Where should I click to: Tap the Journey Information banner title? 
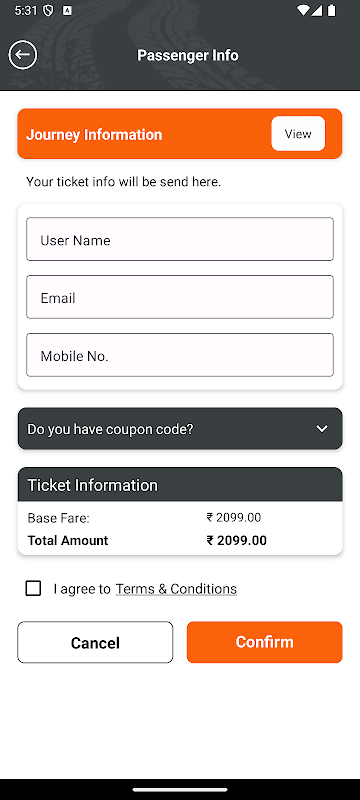click(x=94, y=135)
